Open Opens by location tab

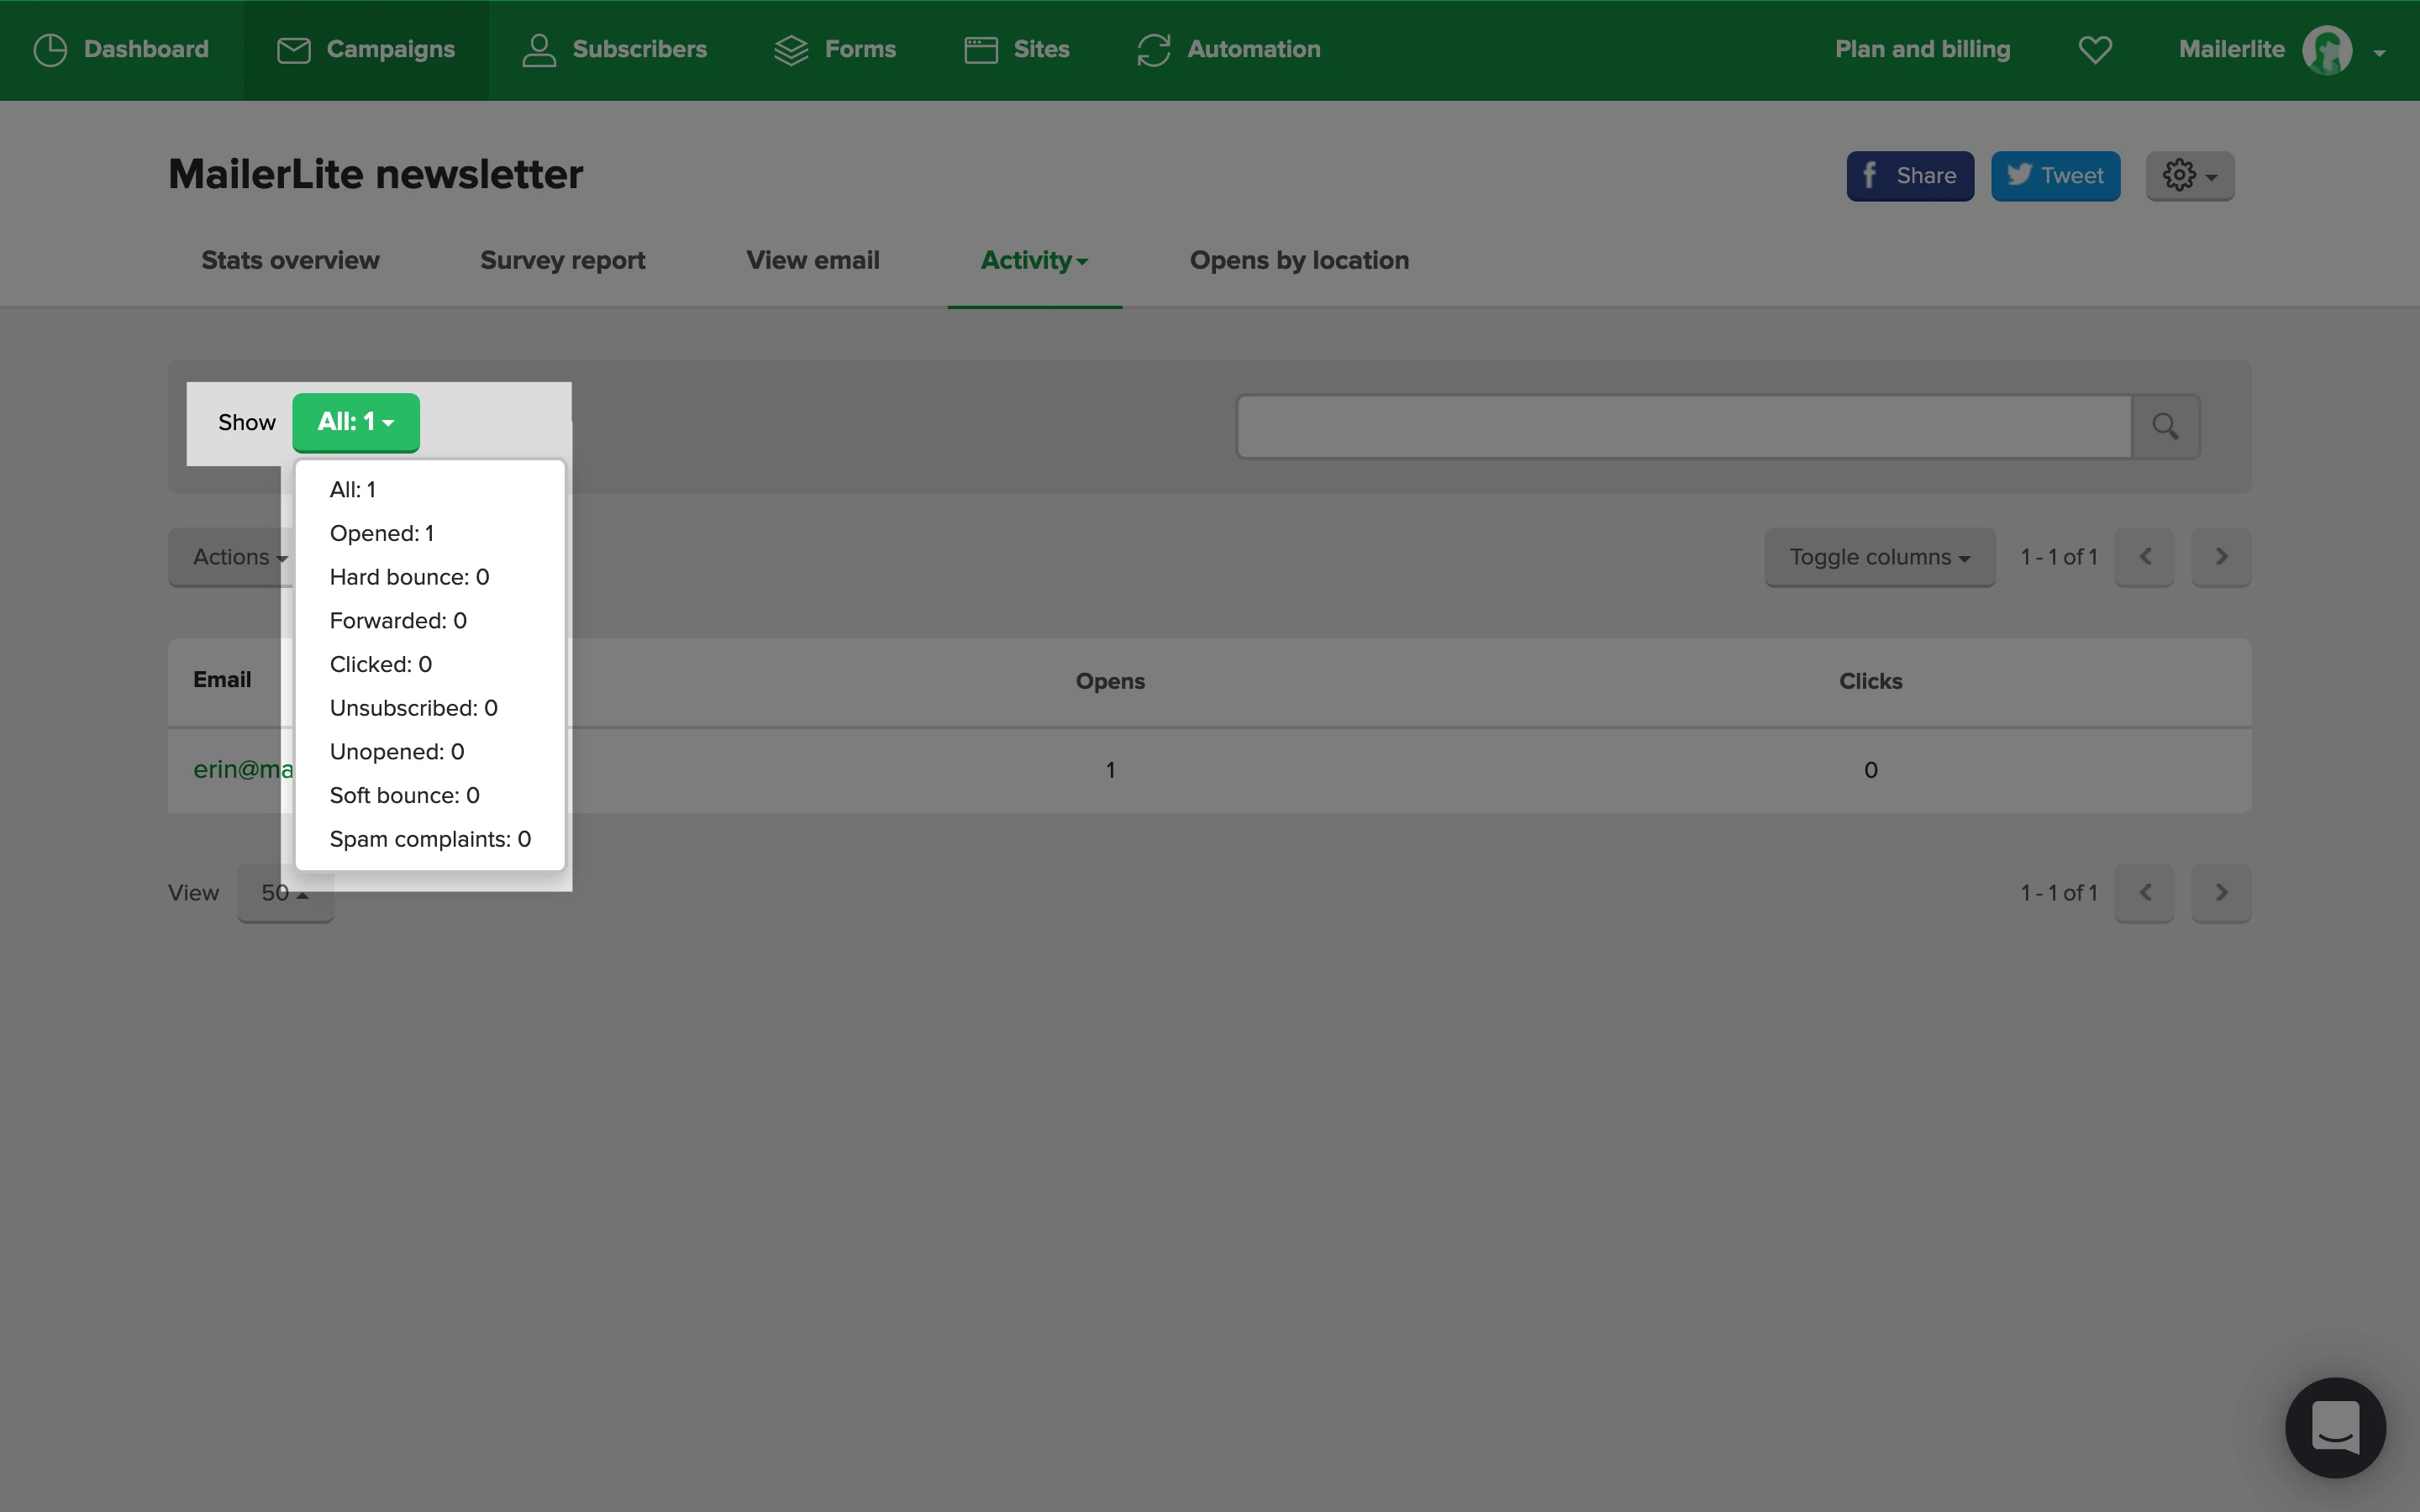click(x=1298, y=260)
